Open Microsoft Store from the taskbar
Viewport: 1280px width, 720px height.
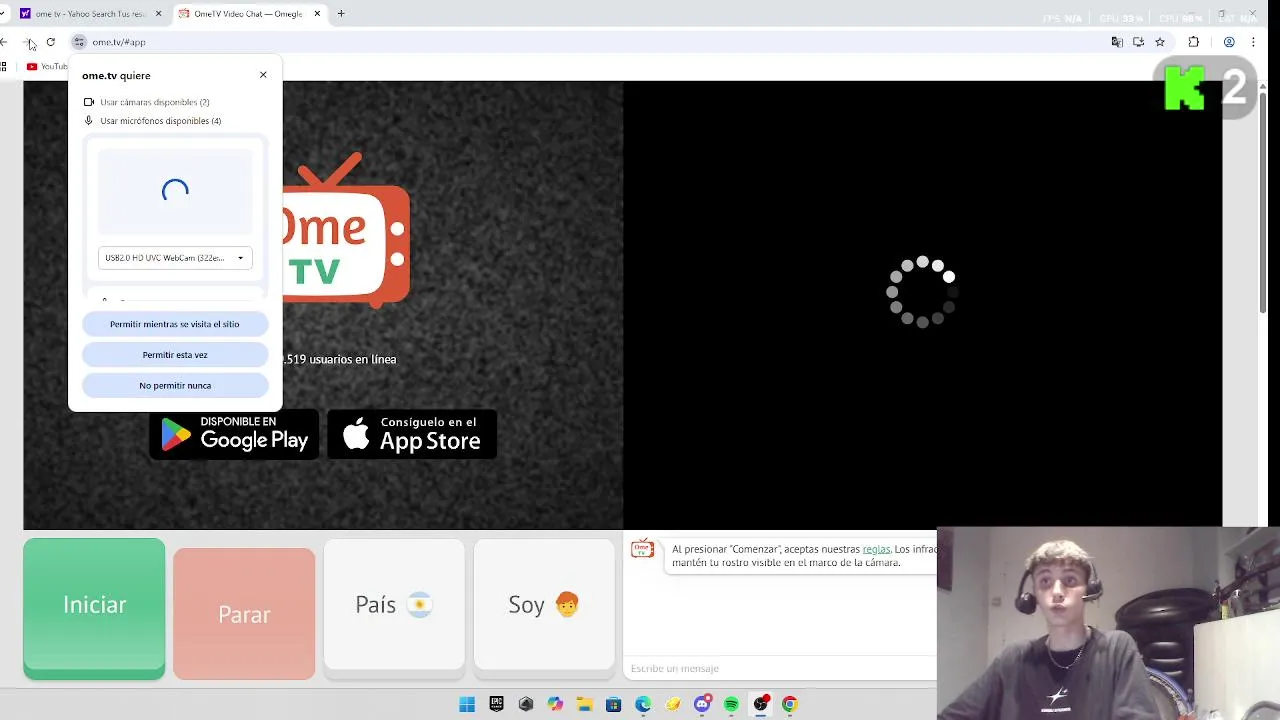[x=613, y=704]
